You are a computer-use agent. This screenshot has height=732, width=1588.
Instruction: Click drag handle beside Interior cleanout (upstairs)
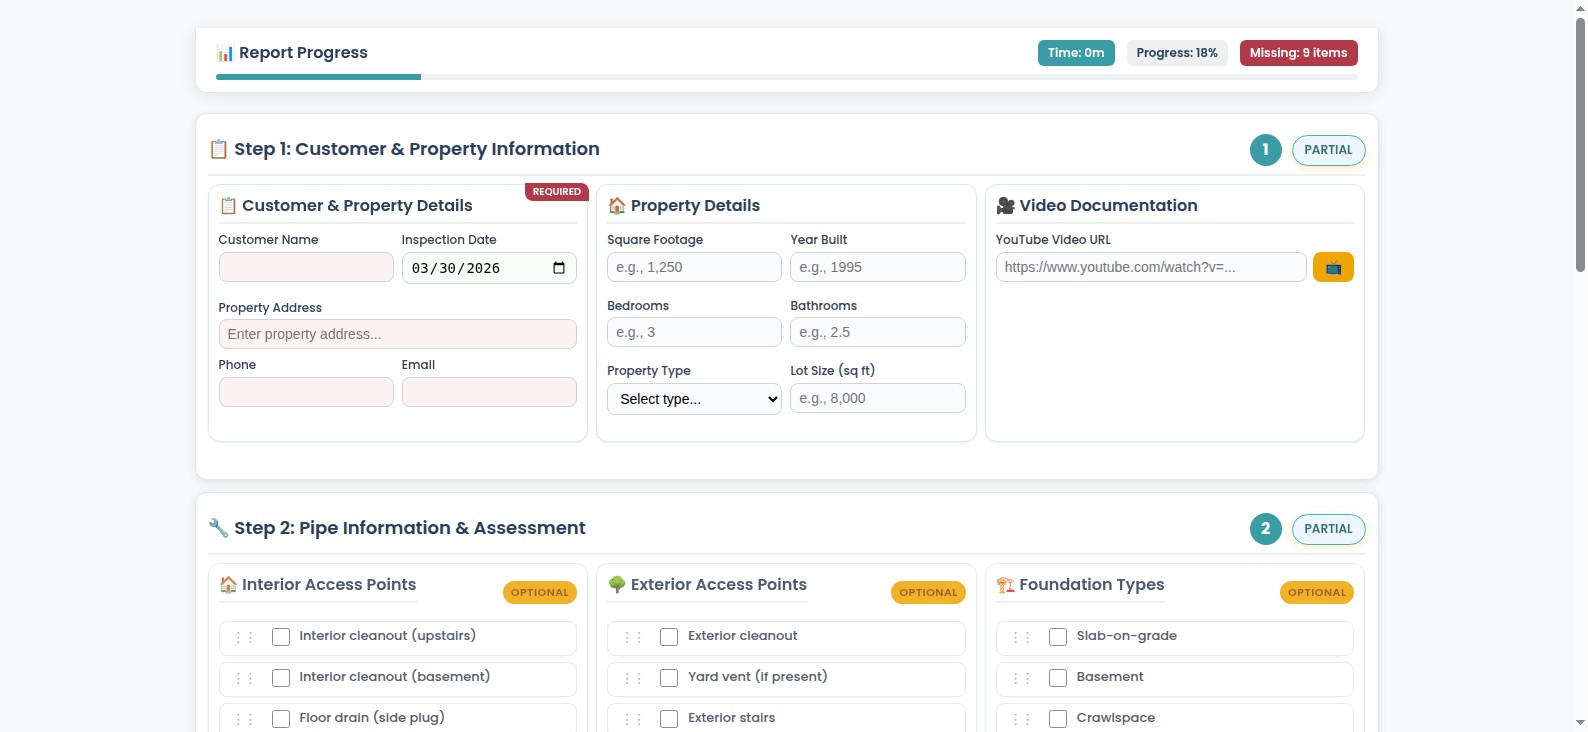244,638
